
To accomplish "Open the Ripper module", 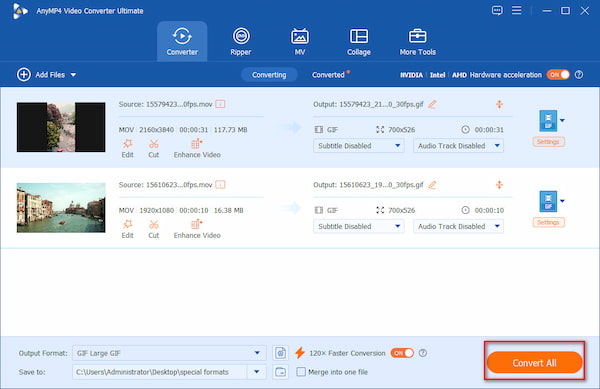I will [x=241, y=41].
